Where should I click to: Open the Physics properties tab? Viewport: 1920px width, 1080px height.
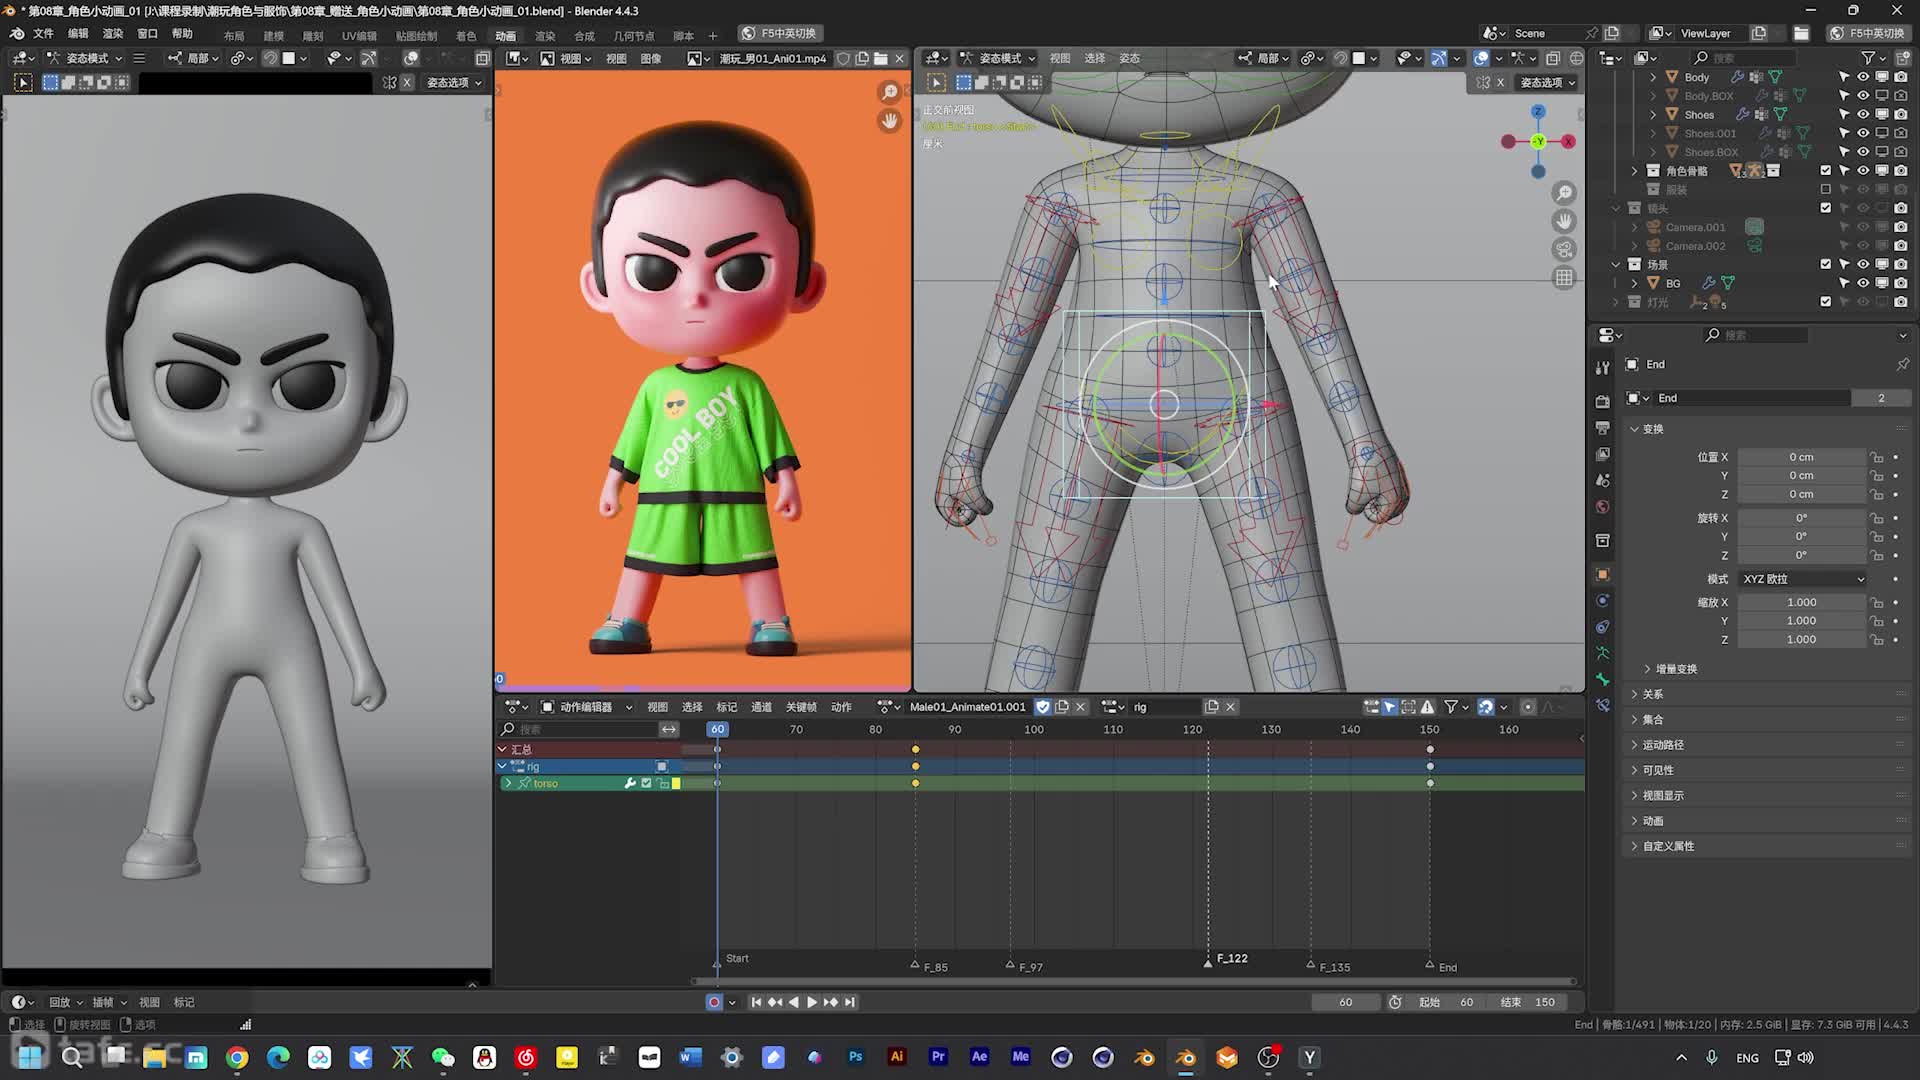[x=1603, y=601]
